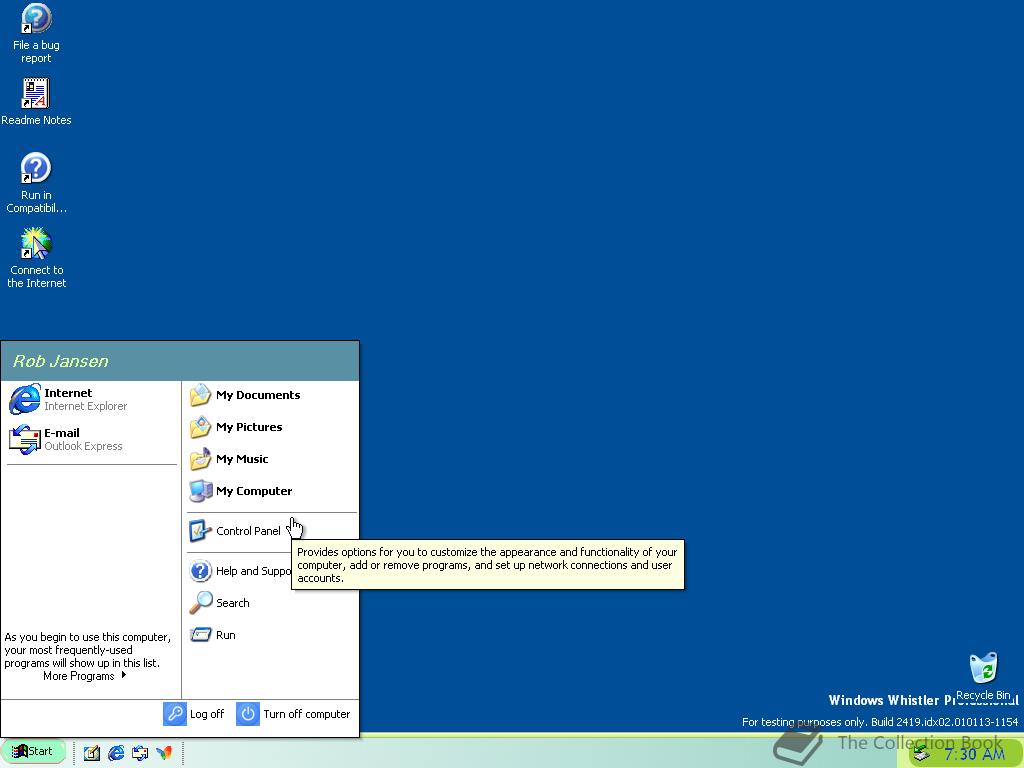Image resolution: width=1024 pixels, height=768 pixels.
Task: Click the Outlook Express envelope icon
Action: tap(25, 440)
